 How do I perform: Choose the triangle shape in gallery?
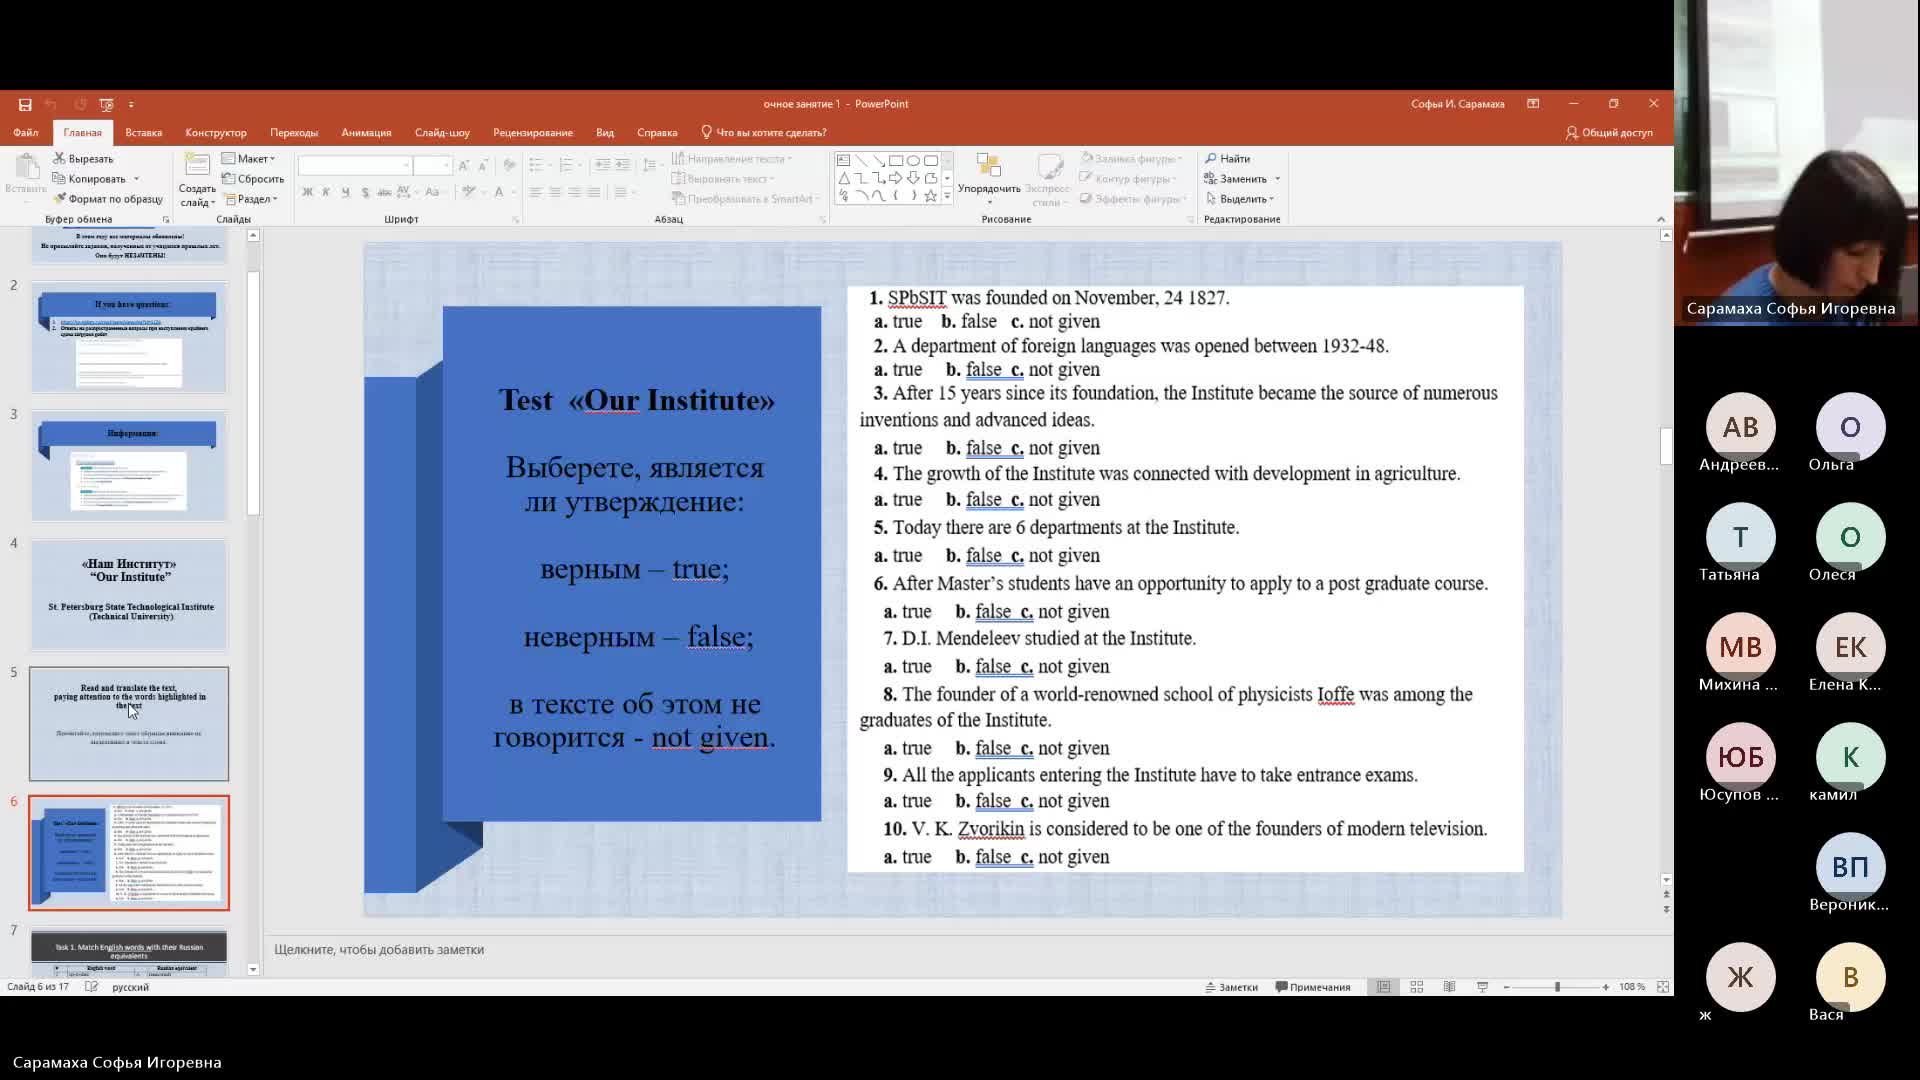[843, 178]
